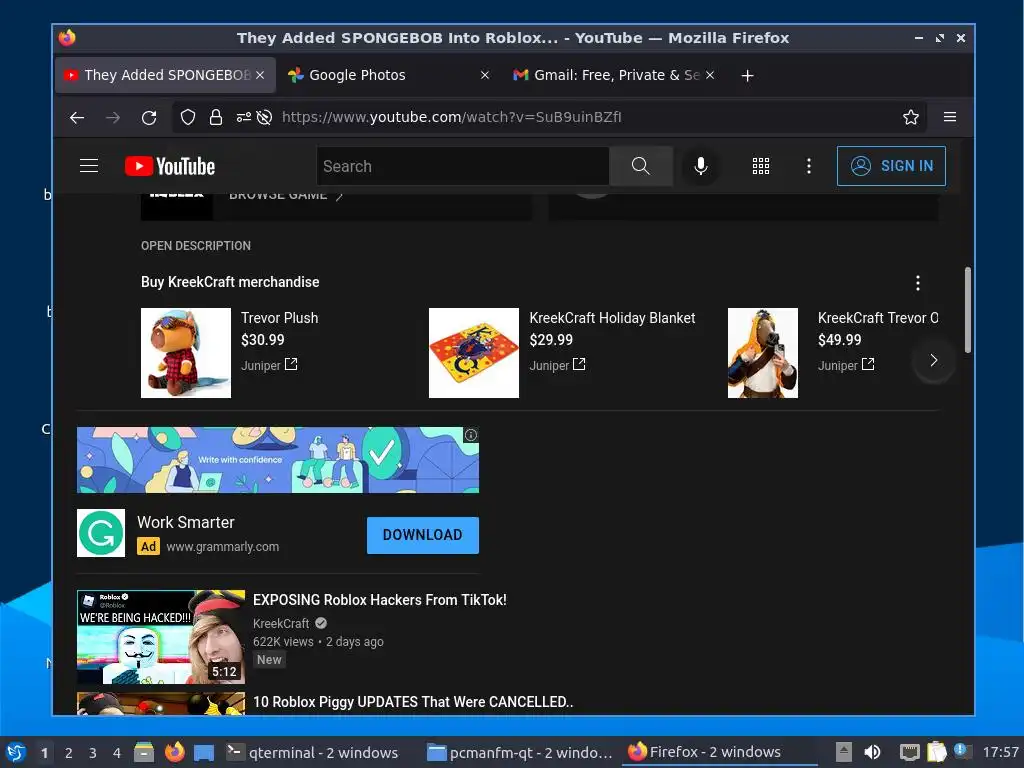
Task: Click KreekCraft Holiday Blanket product title
Action: (x=612, y=318)
